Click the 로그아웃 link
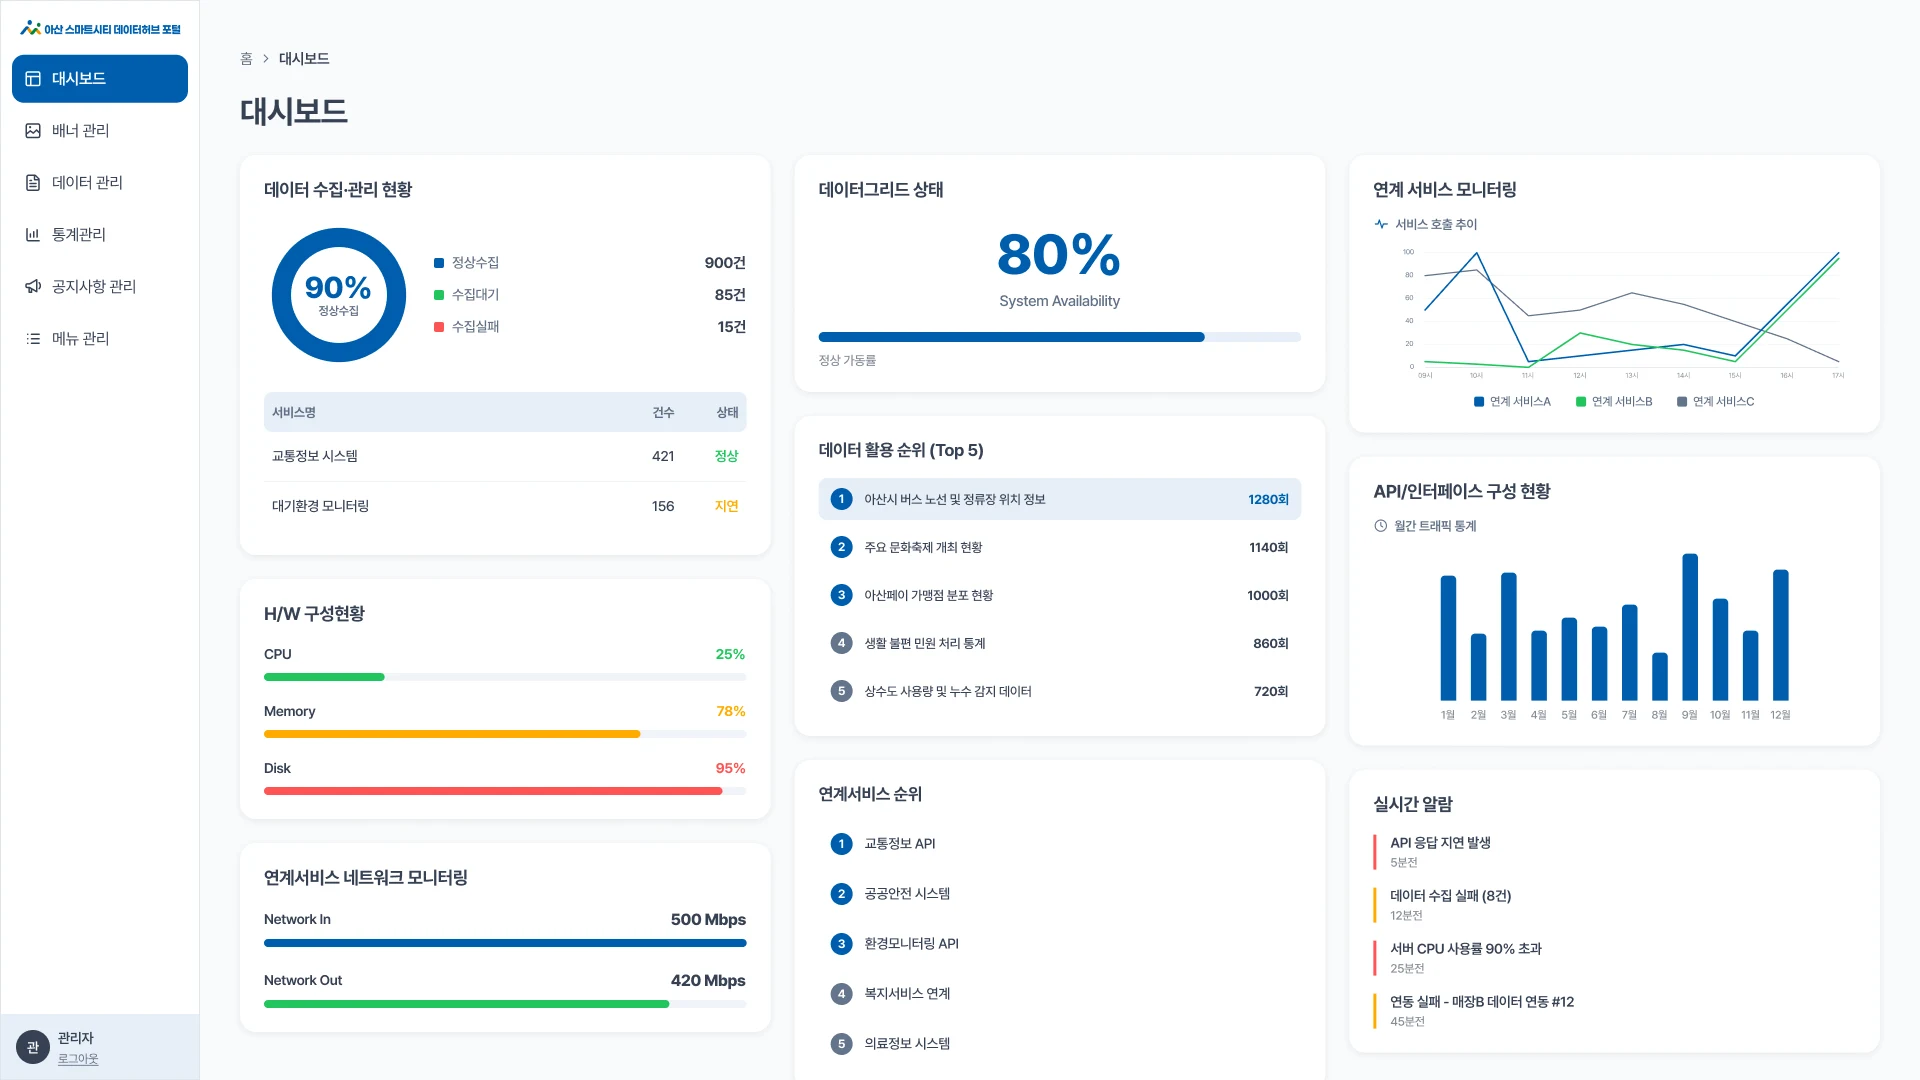This screenshot has width=1920, height=1080. tap(78, 1059)
